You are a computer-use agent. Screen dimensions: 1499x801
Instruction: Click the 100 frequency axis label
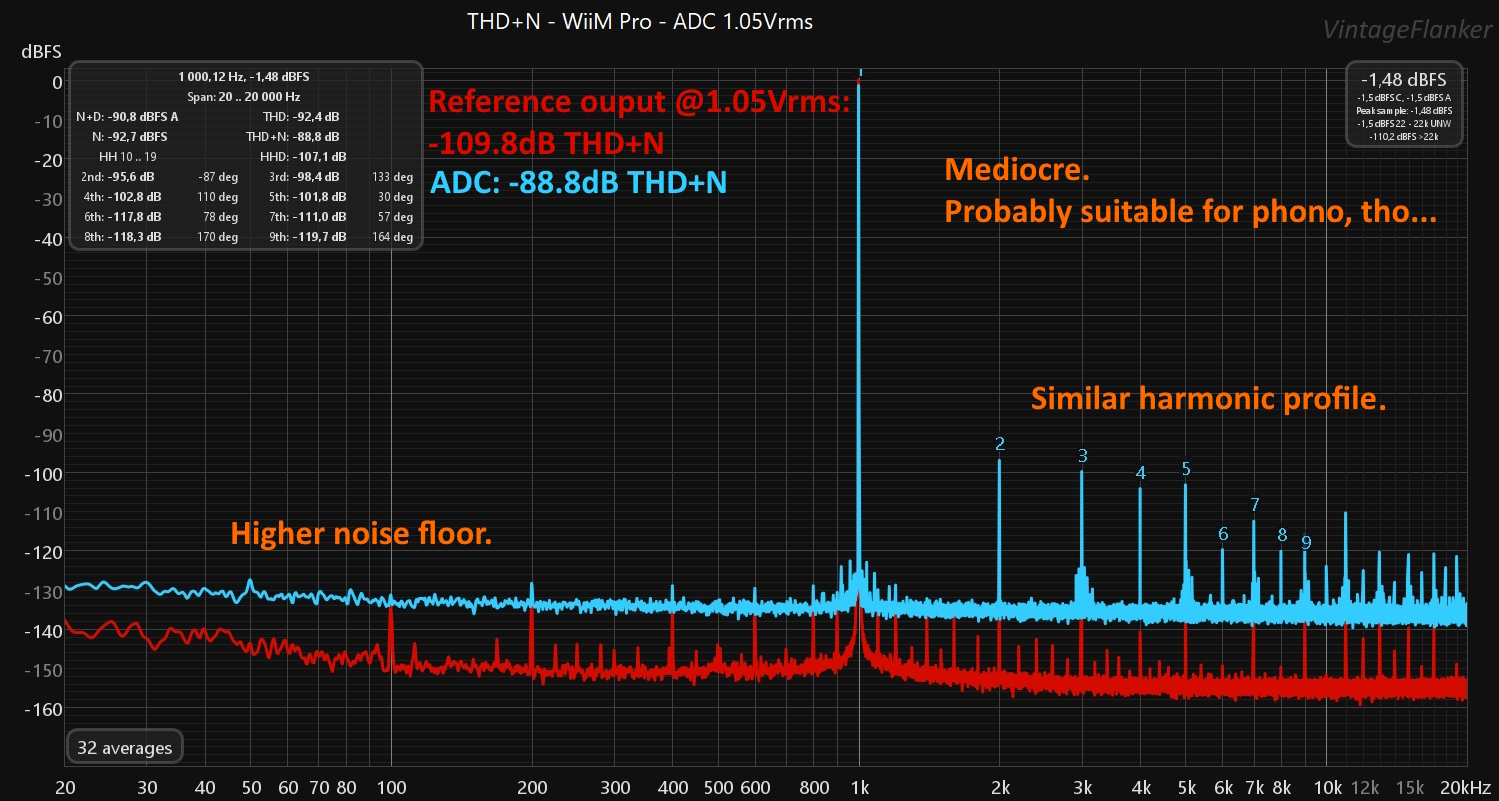tap(390, 786)
